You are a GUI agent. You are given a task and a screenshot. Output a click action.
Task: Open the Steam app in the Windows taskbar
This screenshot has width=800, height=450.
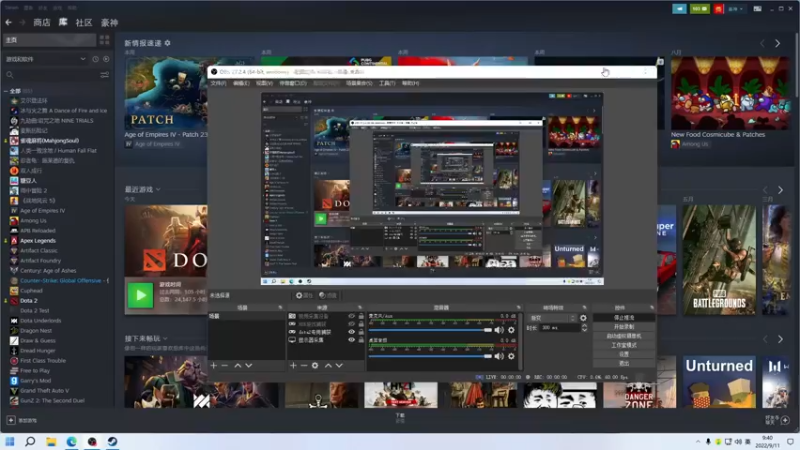[x=112, y=441]
